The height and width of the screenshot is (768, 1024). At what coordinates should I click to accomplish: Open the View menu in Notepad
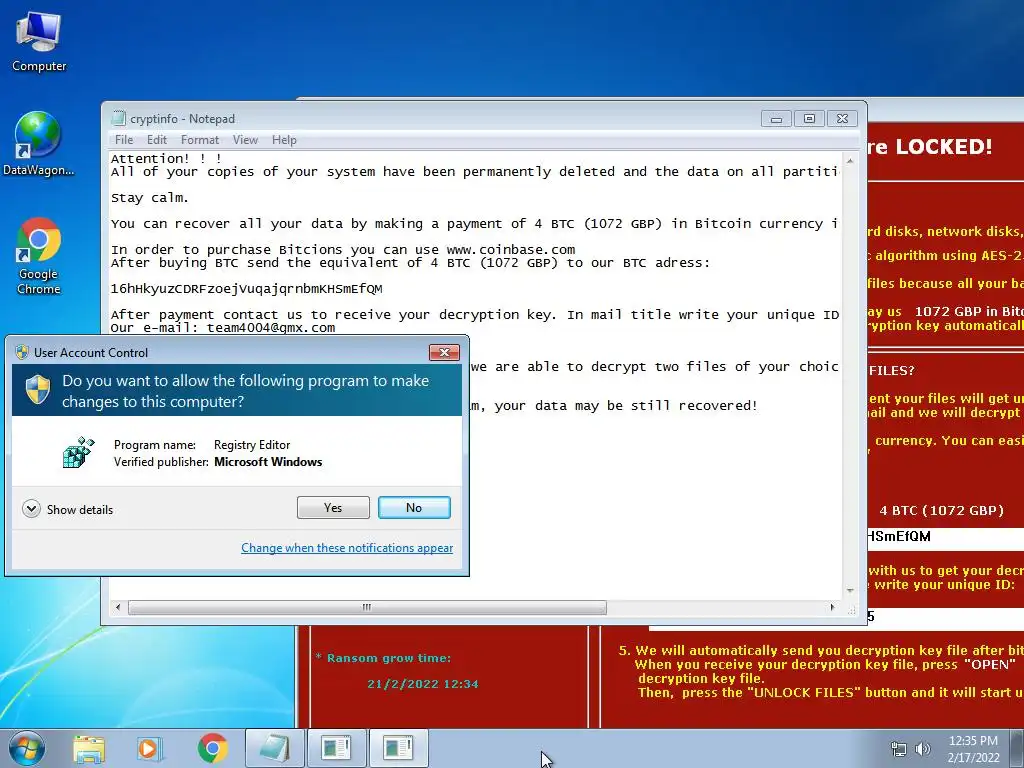pos(246,140)
